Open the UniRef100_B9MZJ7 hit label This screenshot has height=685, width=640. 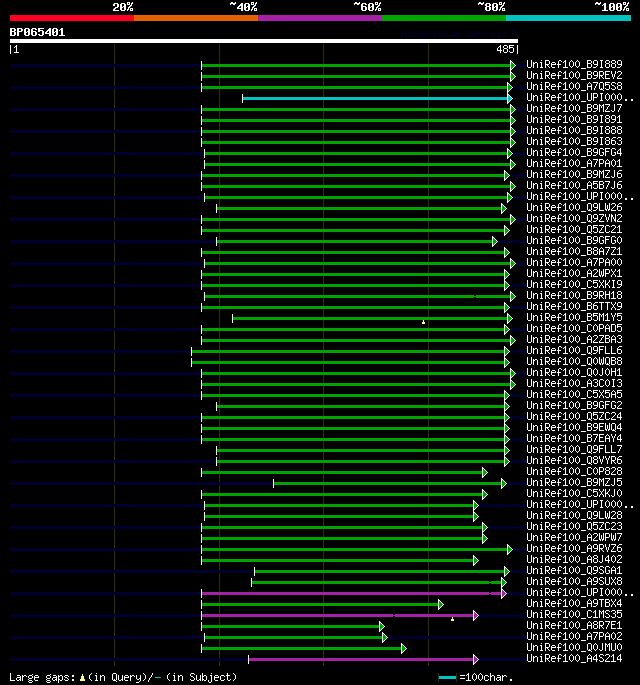pos(574,108)
